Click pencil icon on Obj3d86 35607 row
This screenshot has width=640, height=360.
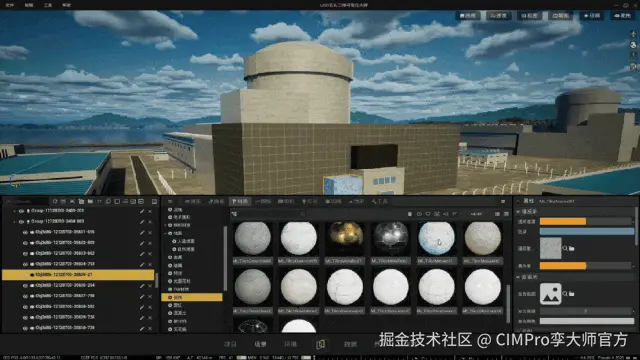[x=142, y=296]
